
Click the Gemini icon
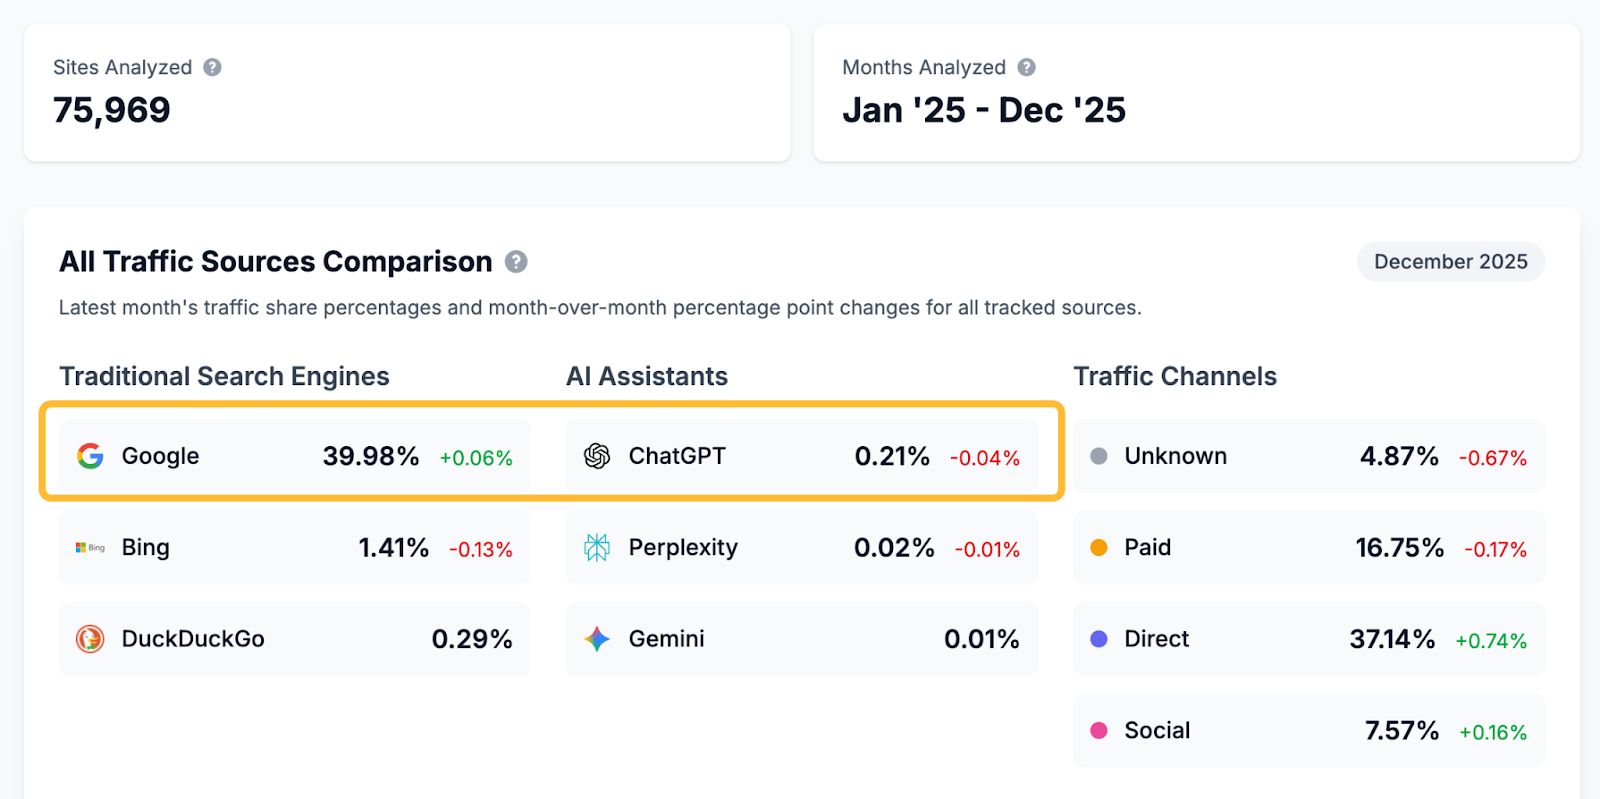[597, 639]
